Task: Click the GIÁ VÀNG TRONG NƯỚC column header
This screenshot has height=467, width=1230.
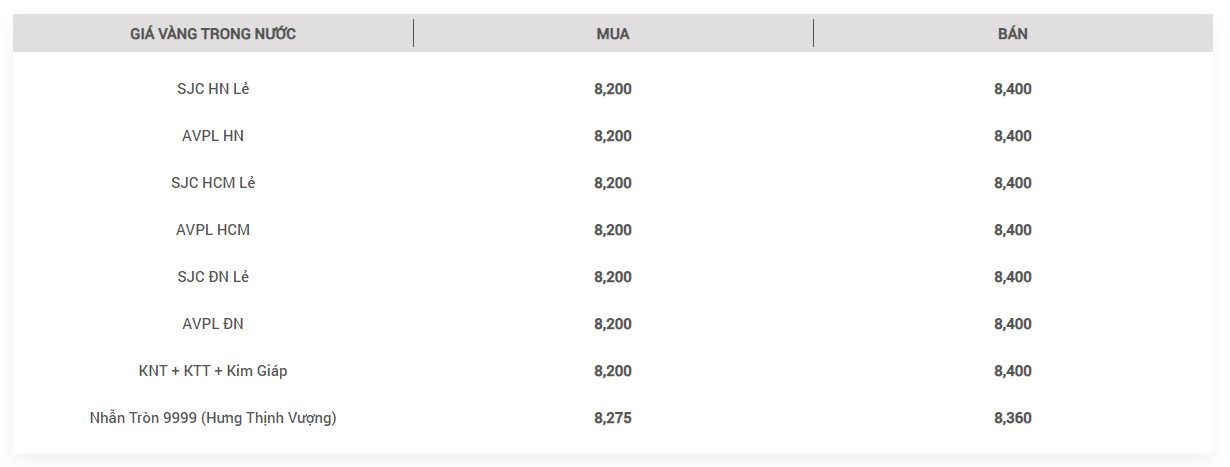Action: pyautogui.click(x=213, y=34)
